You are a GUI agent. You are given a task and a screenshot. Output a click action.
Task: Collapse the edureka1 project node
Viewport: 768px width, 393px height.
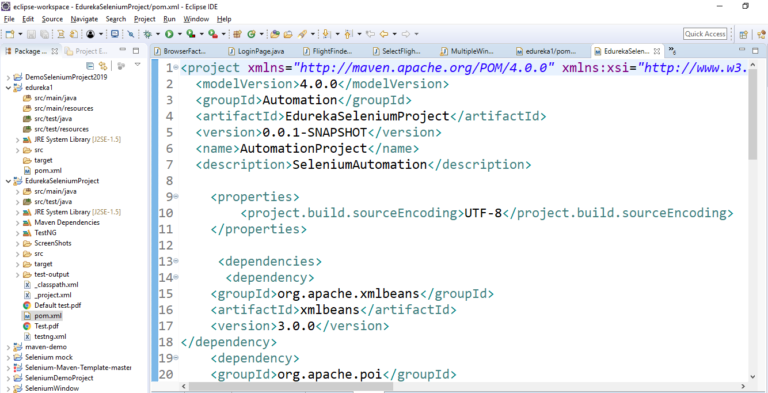coord(8,88)
